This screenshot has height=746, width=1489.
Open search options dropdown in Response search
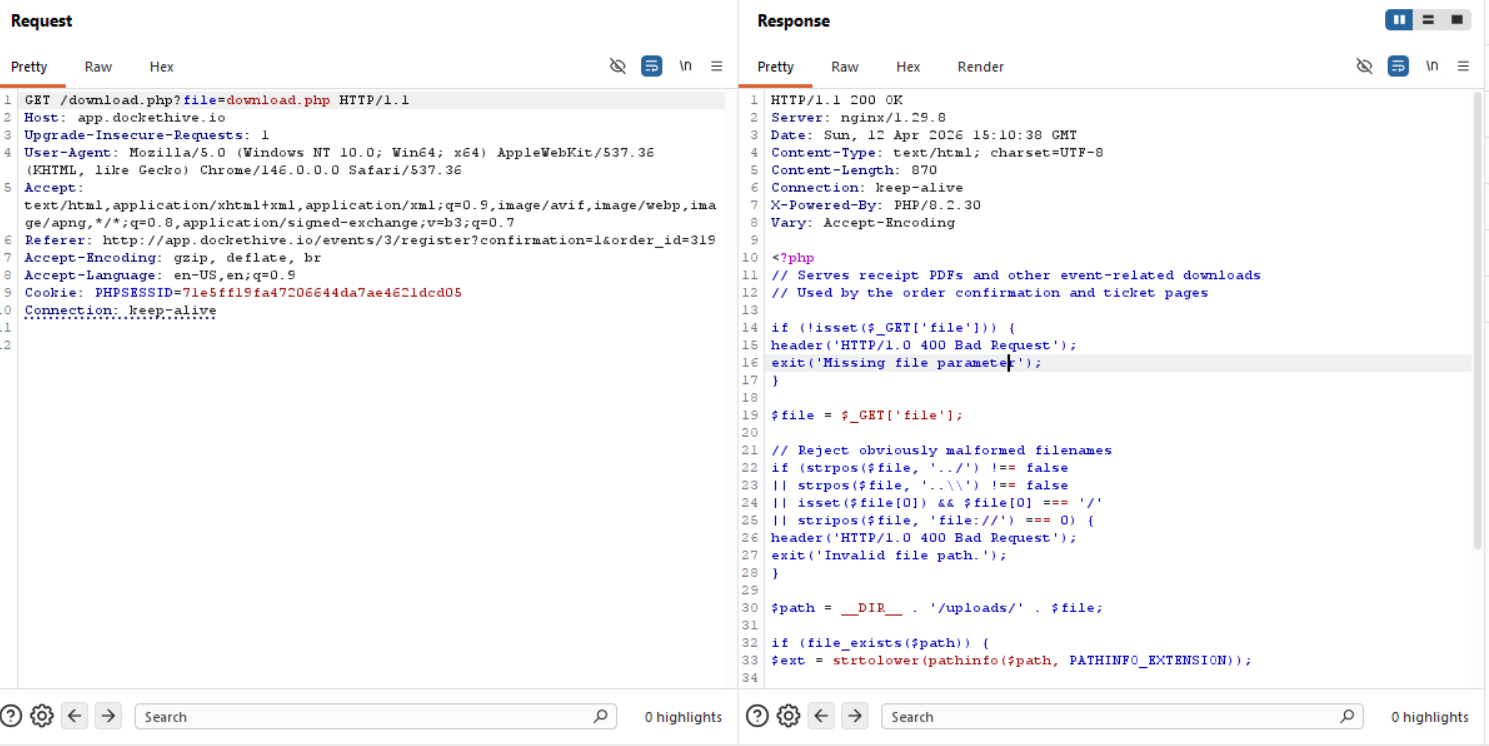[x=1348, y=716]
